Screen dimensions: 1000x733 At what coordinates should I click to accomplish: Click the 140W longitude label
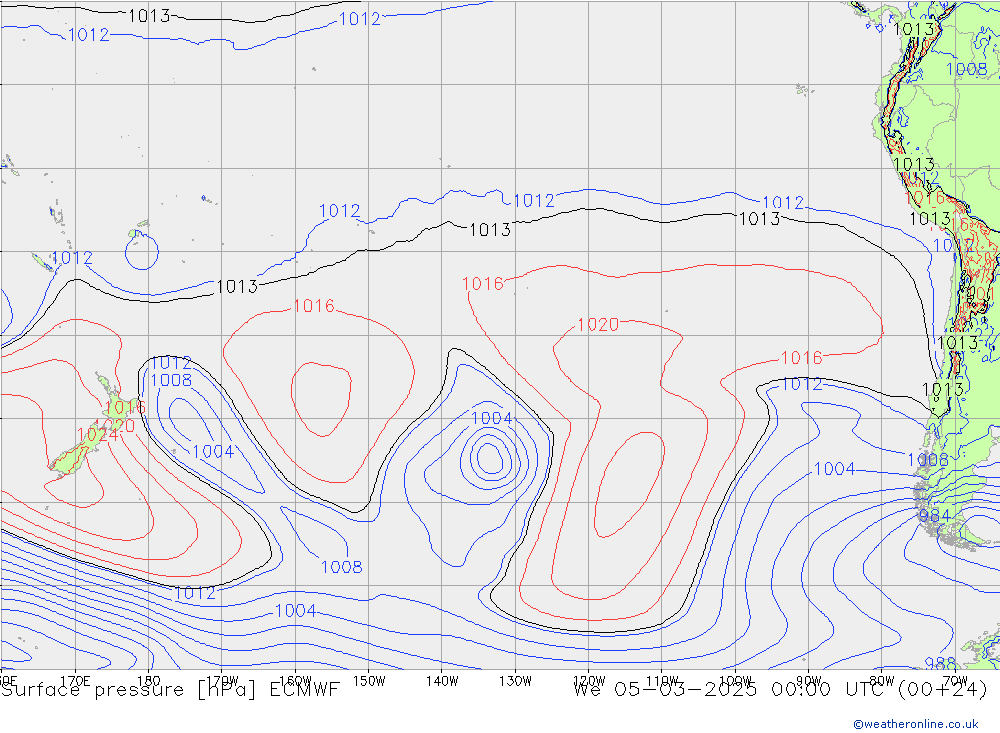[442, 681]
